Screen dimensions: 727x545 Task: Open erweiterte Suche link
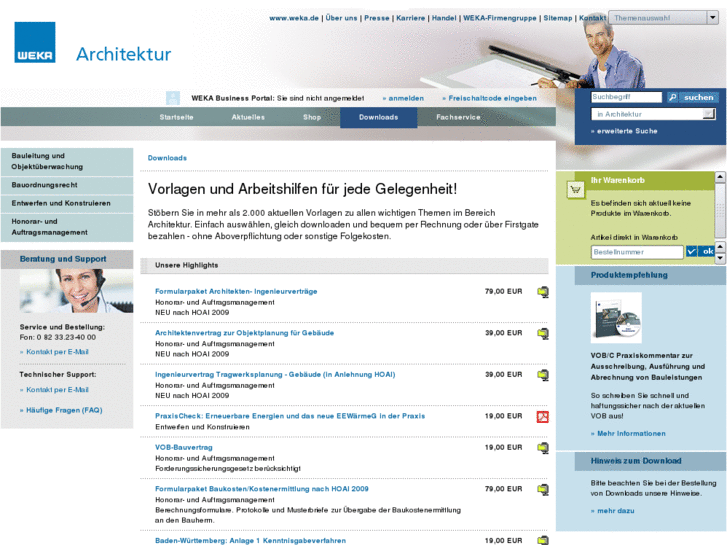point(624,131)
